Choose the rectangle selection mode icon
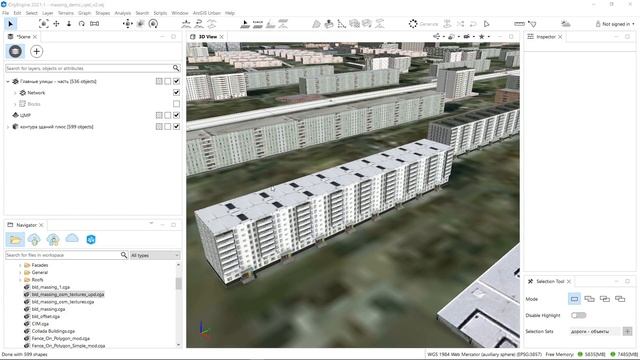This screenshot has width=640, height=360. (x=574, y=299)
